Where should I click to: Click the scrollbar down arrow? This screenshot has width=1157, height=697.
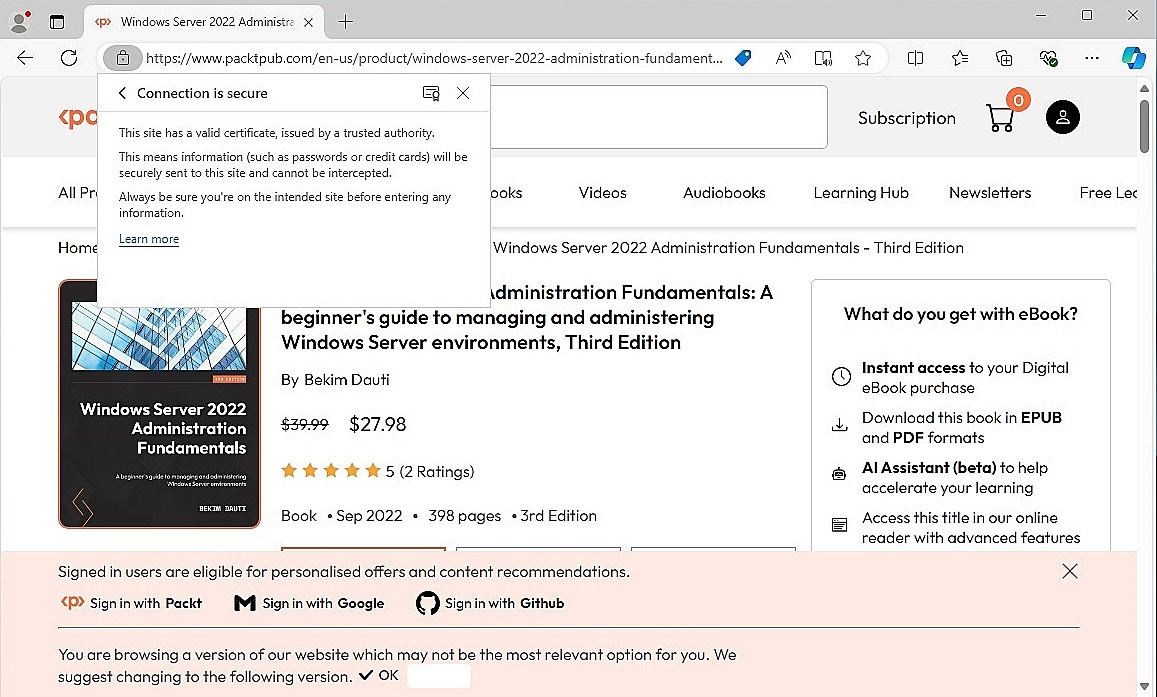[1144, 687]
